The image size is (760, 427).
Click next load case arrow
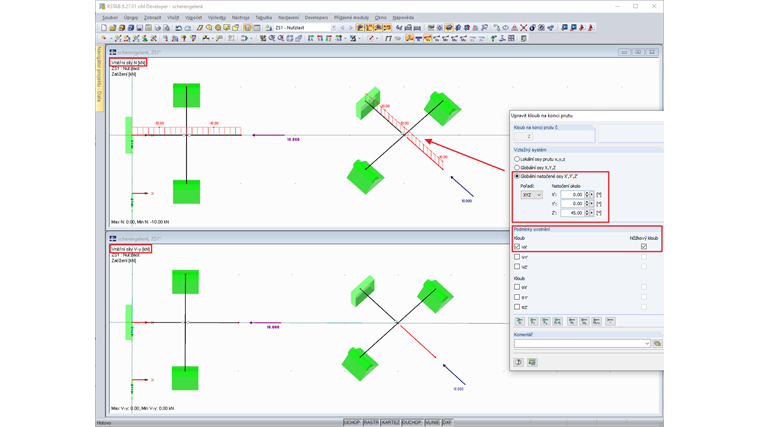pos(351,28)
